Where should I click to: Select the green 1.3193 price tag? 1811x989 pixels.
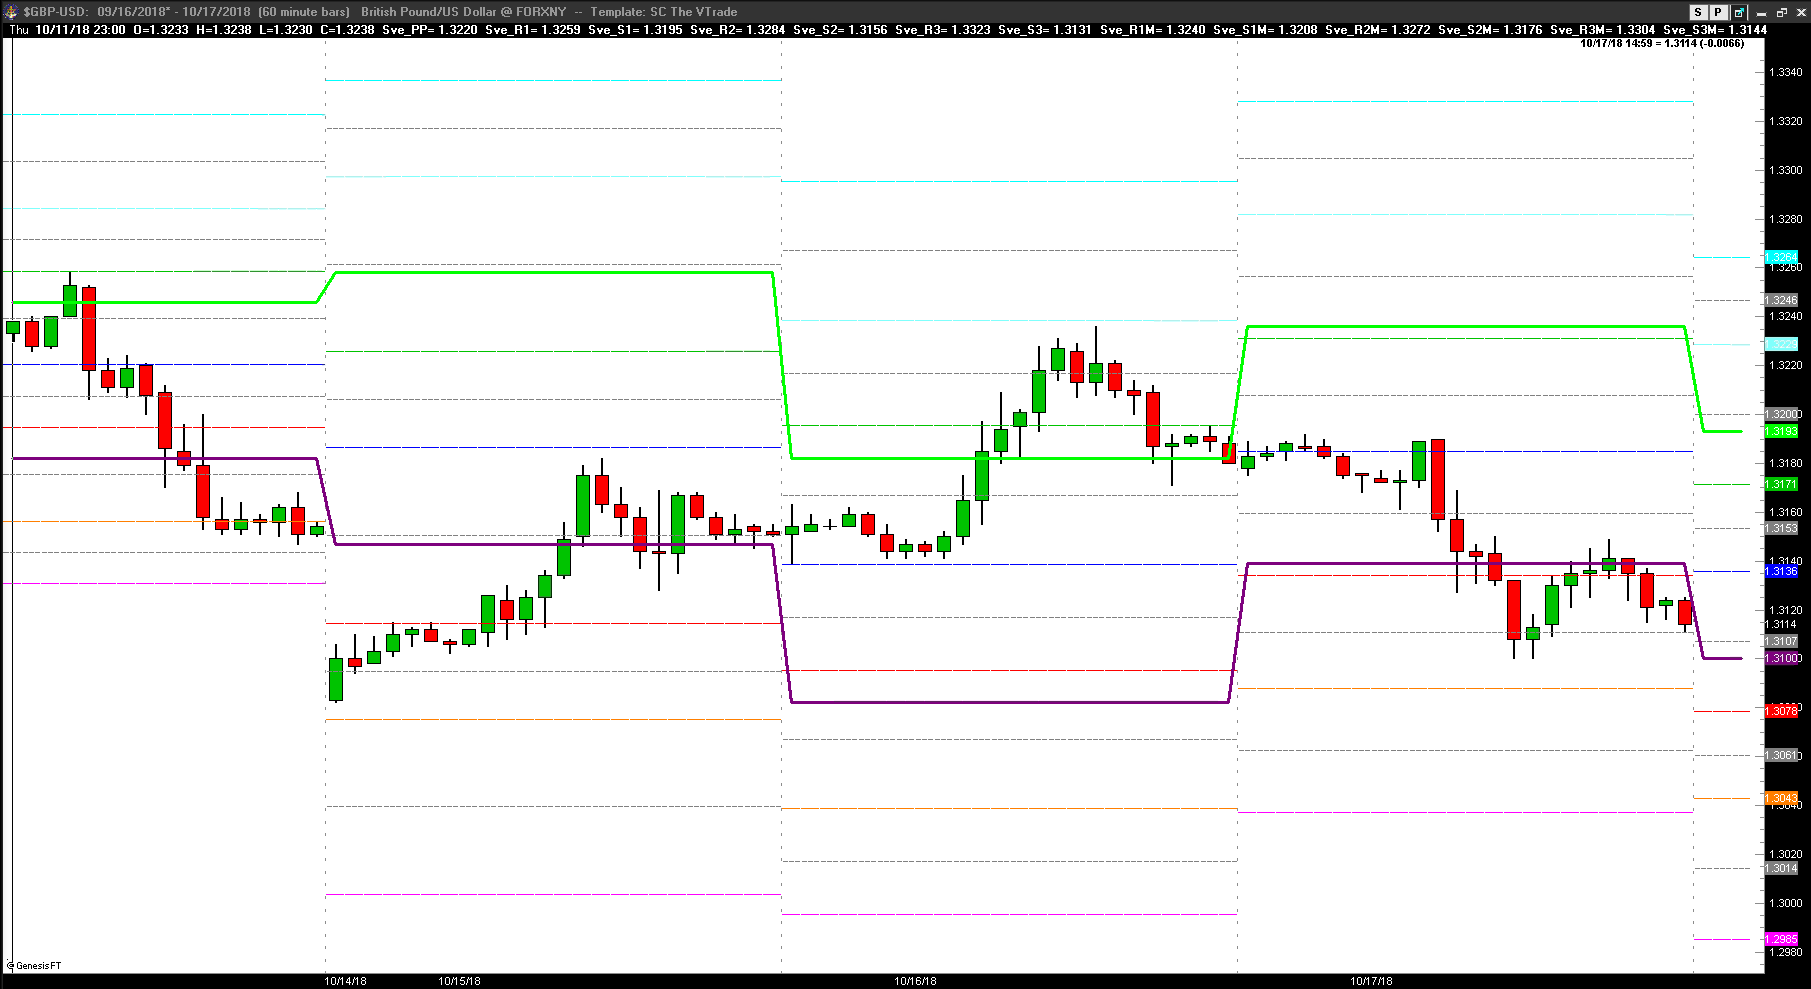[x=1782, y=431]
